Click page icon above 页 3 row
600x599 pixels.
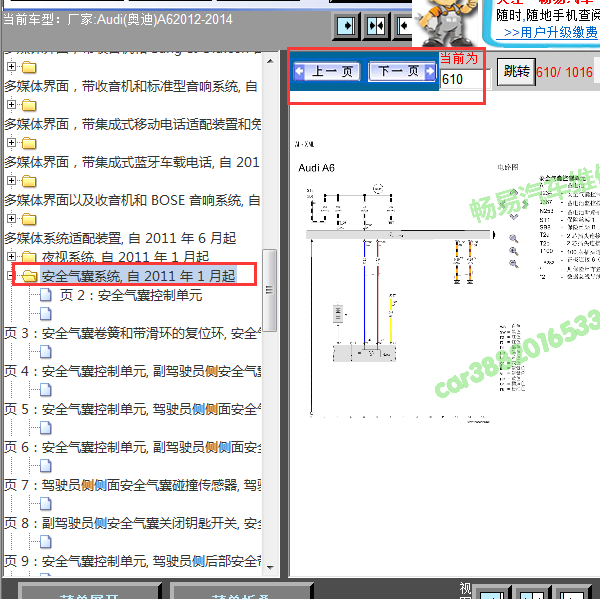46,314
